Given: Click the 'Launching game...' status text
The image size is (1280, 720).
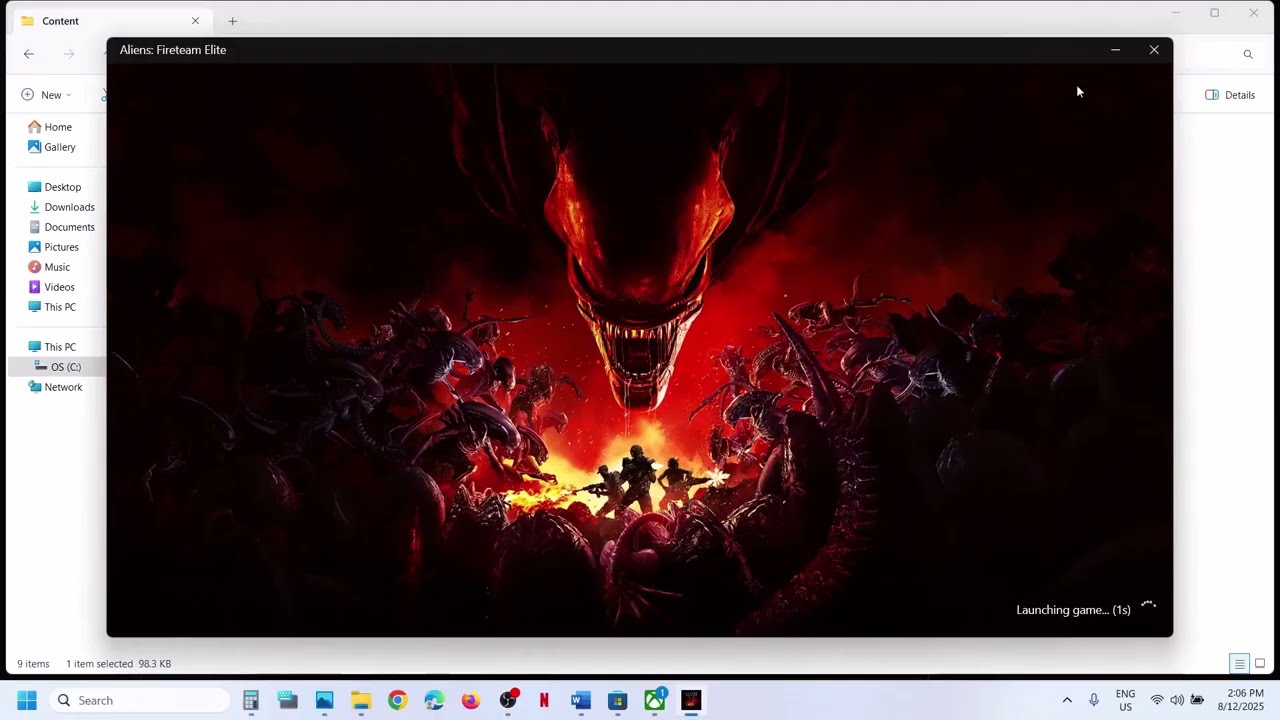Looking at the screenshot, I should [x=1073, y=610].
